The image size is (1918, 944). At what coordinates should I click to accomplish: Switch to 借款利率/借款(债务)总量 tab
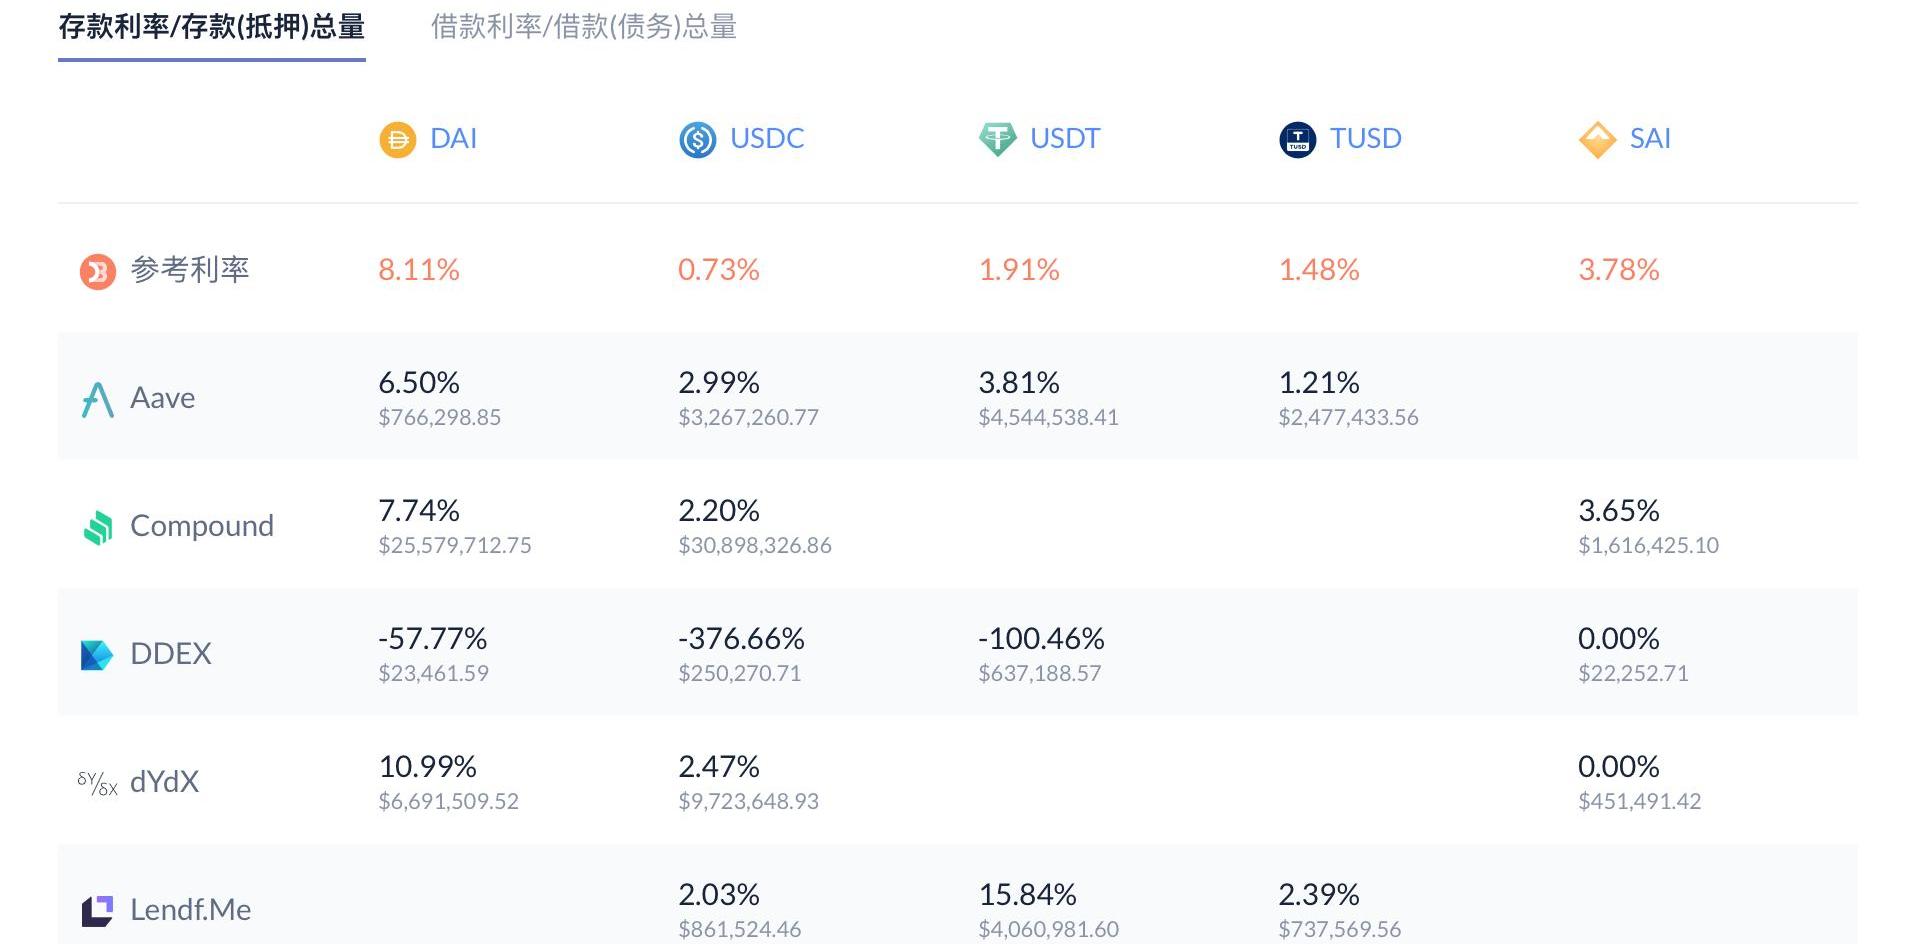(x=583, y=27)
